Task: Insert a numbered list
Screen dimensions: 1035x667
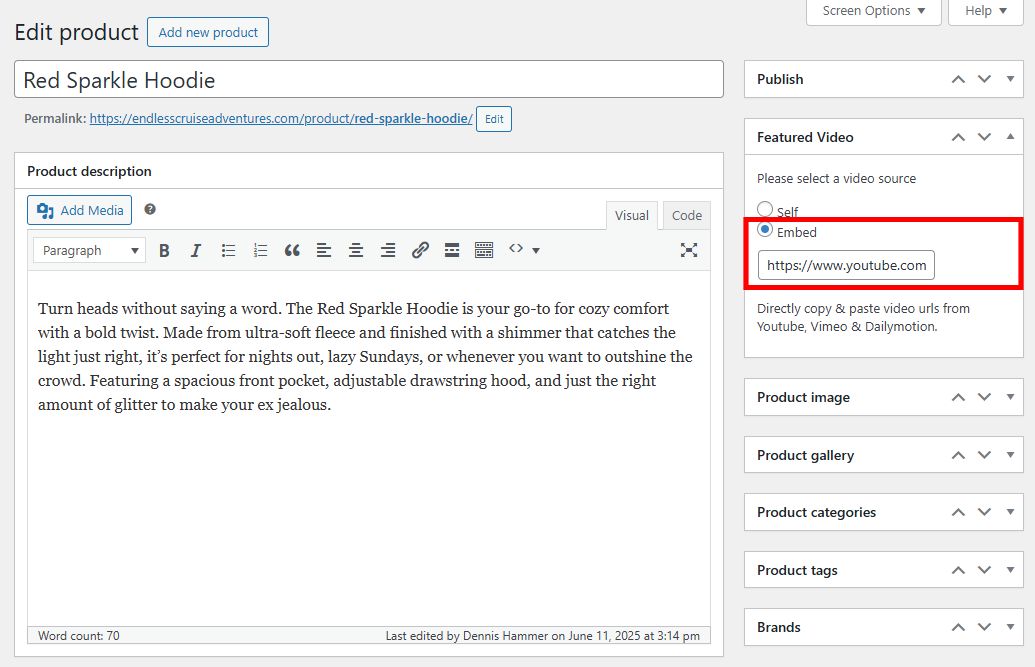Action: click(x=260, y=249)
